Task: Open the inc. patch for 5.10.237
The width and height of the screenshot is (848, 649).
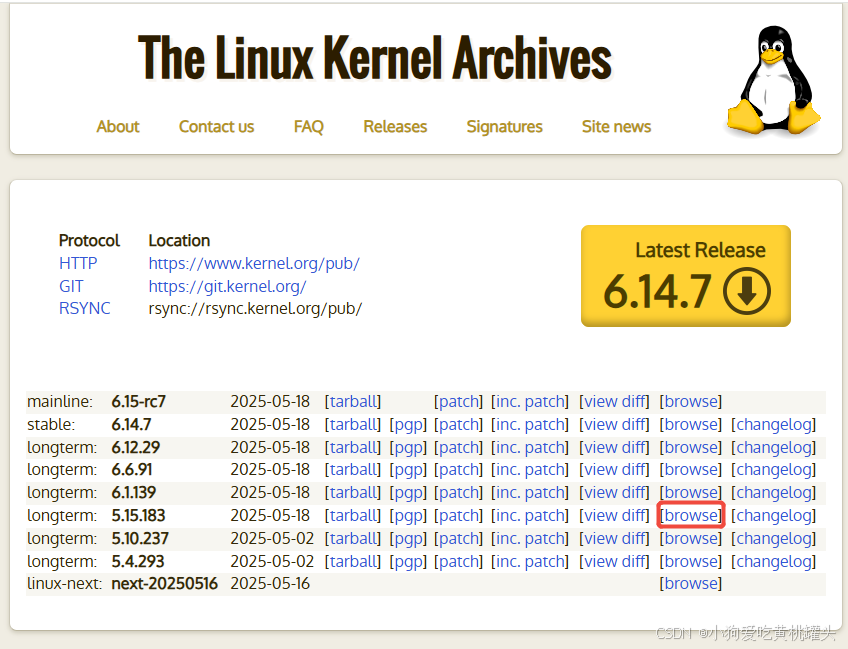Action: (x=529, y=538)
